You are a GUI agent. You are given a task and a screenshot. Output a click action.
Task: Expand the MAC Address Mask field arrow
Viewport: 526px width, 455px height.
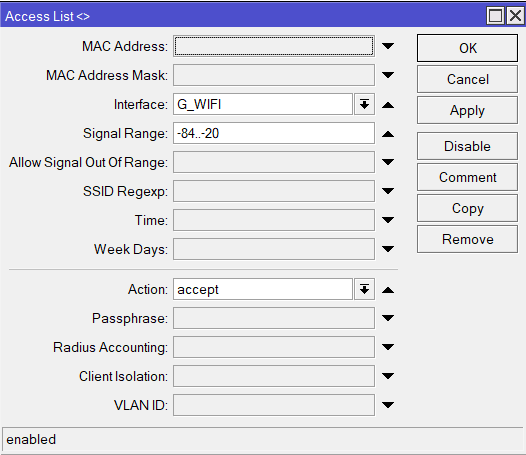coord(388,75)
